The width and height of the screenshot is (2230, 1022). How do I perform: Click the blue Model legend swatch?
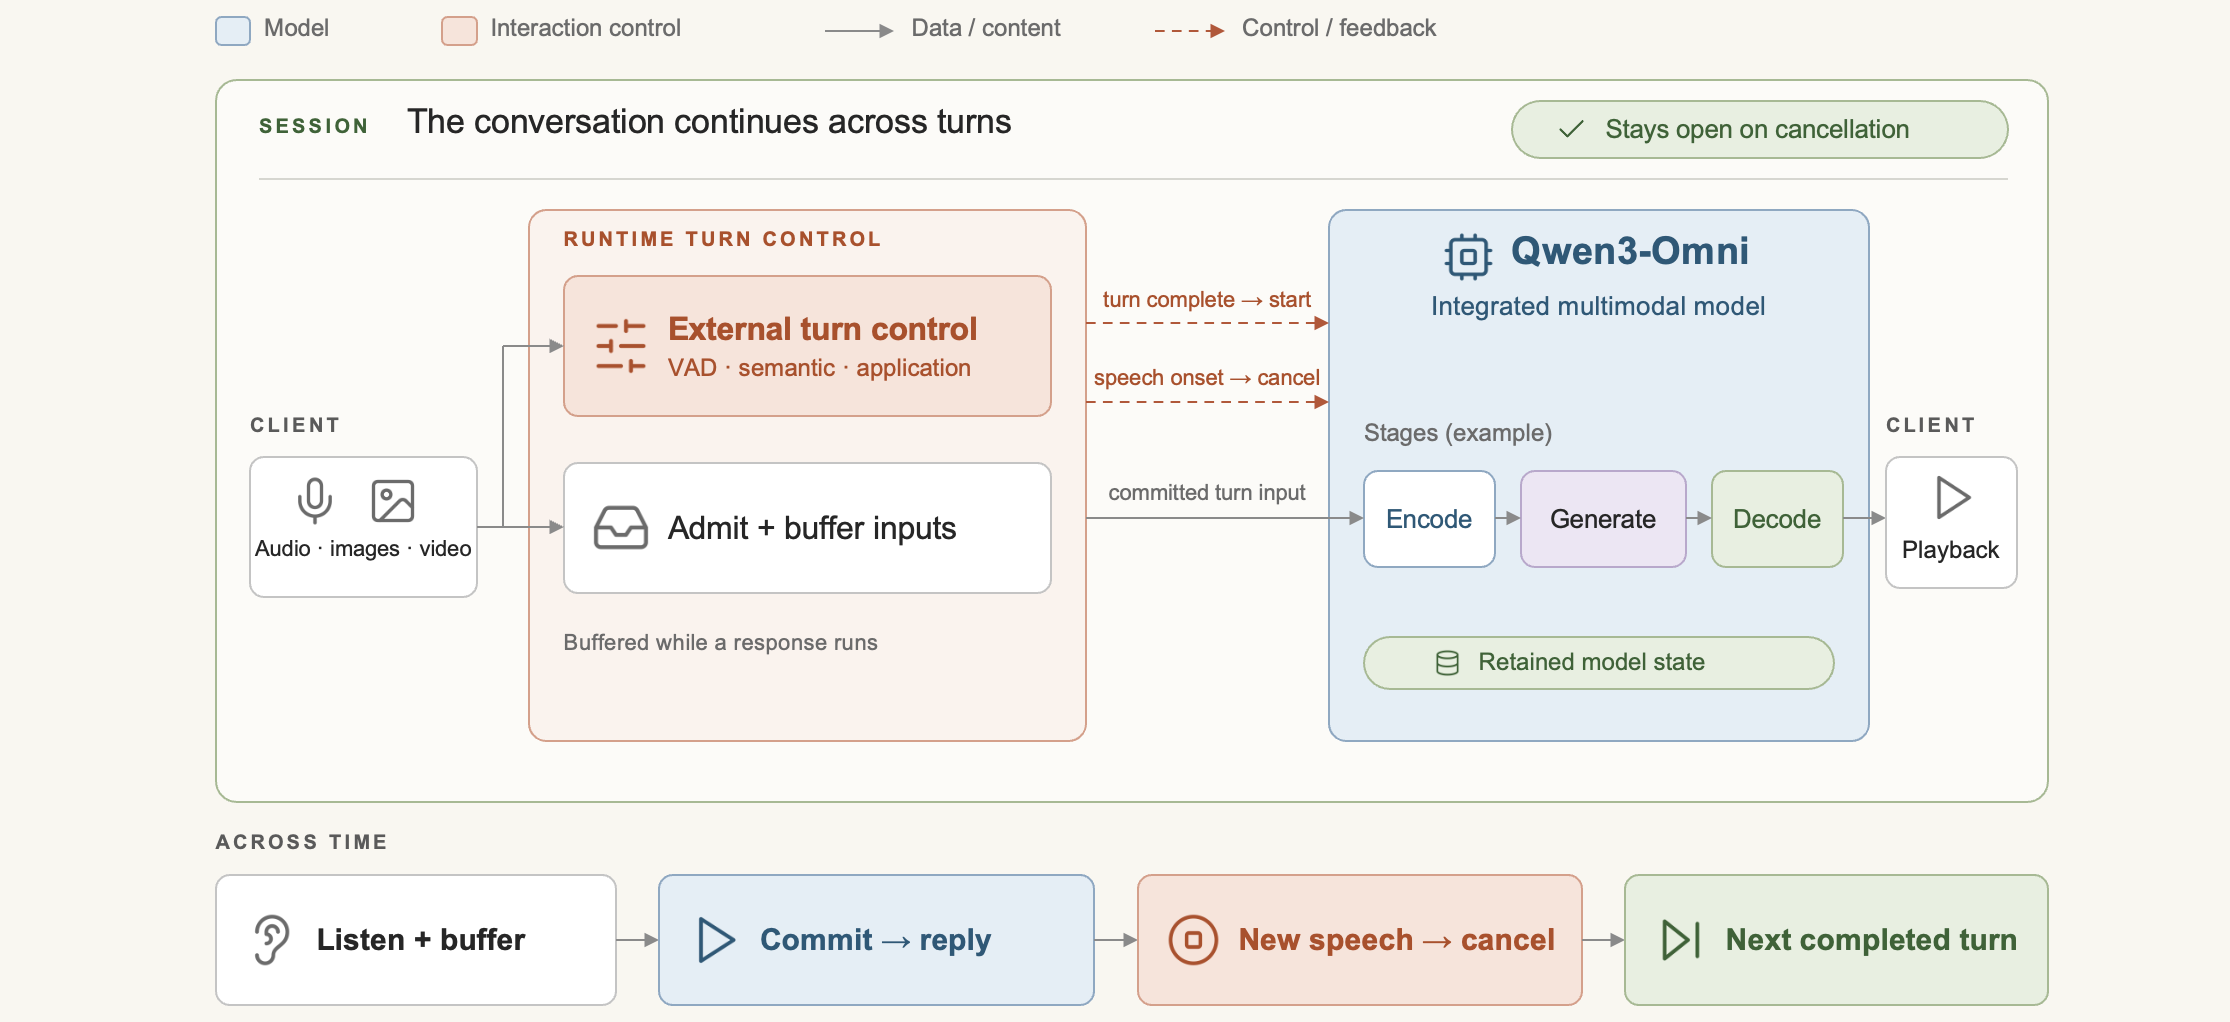pos(233,31)
